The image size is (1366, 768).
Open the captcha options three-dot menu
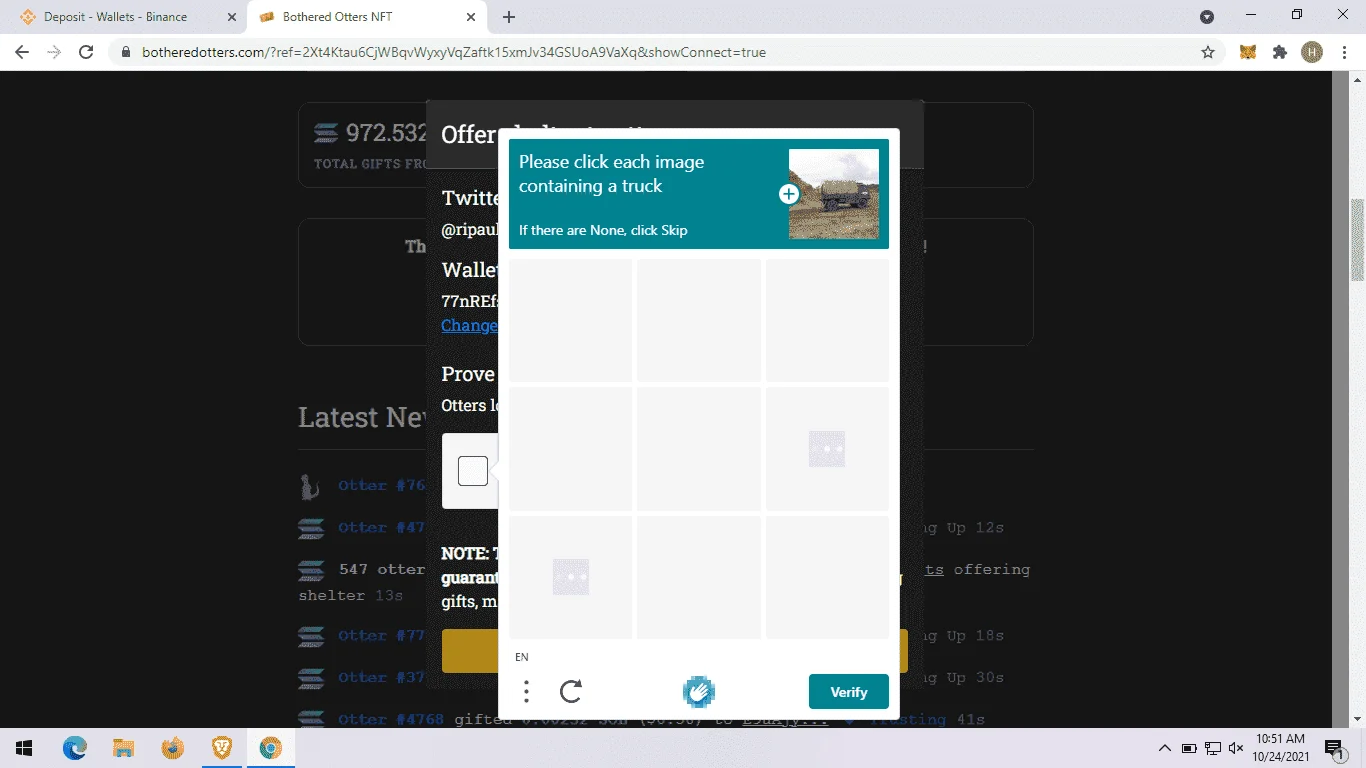(526, 691)
